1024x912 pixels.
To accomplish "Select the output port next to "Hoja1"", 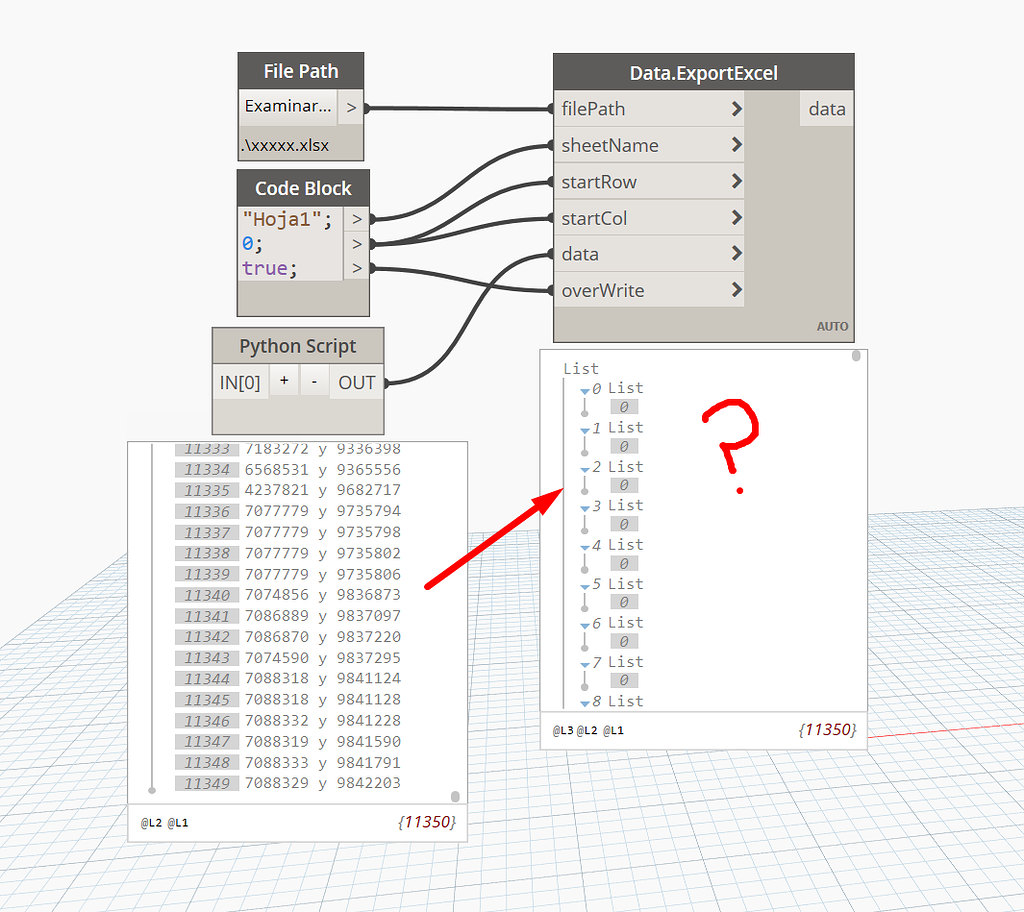I will [356, 219].
